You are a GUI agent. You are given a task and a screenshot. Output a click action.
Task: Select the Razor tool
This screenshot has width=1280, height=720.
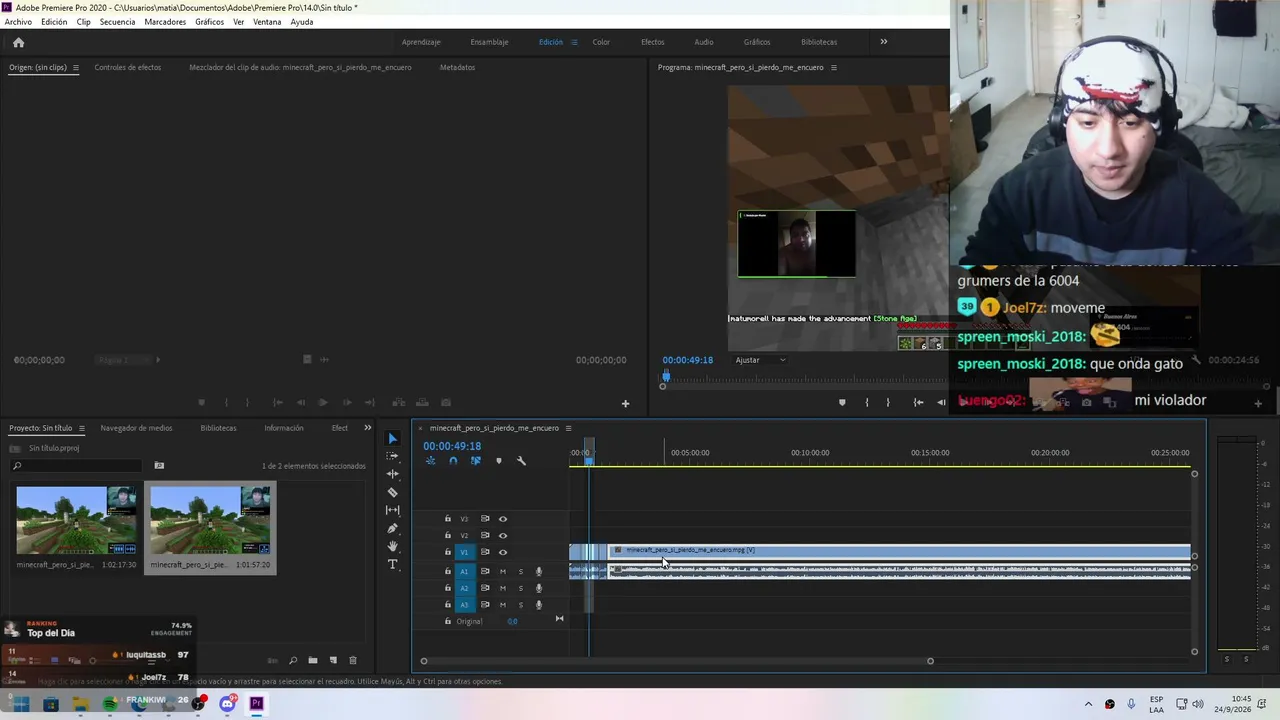tap(392, 492)
